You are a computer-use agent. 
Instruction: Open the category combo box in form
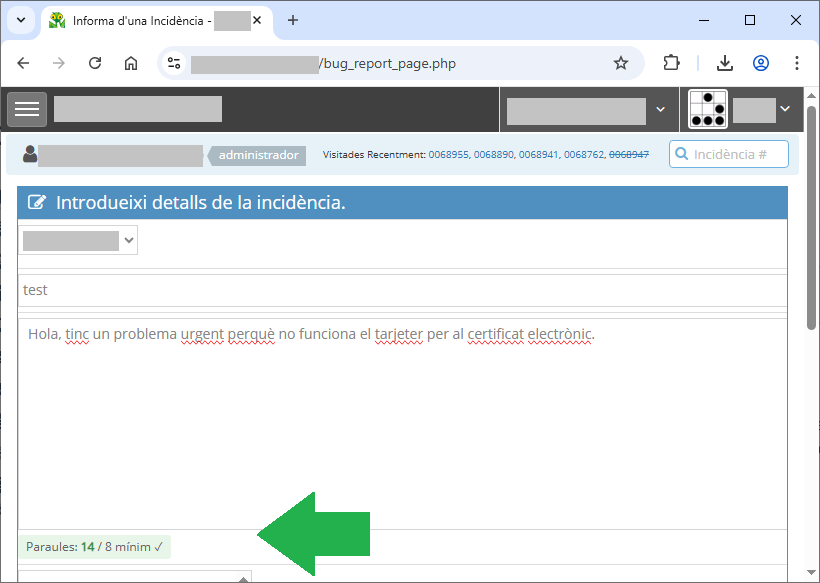pyautogui.click(x=78, y=240)
